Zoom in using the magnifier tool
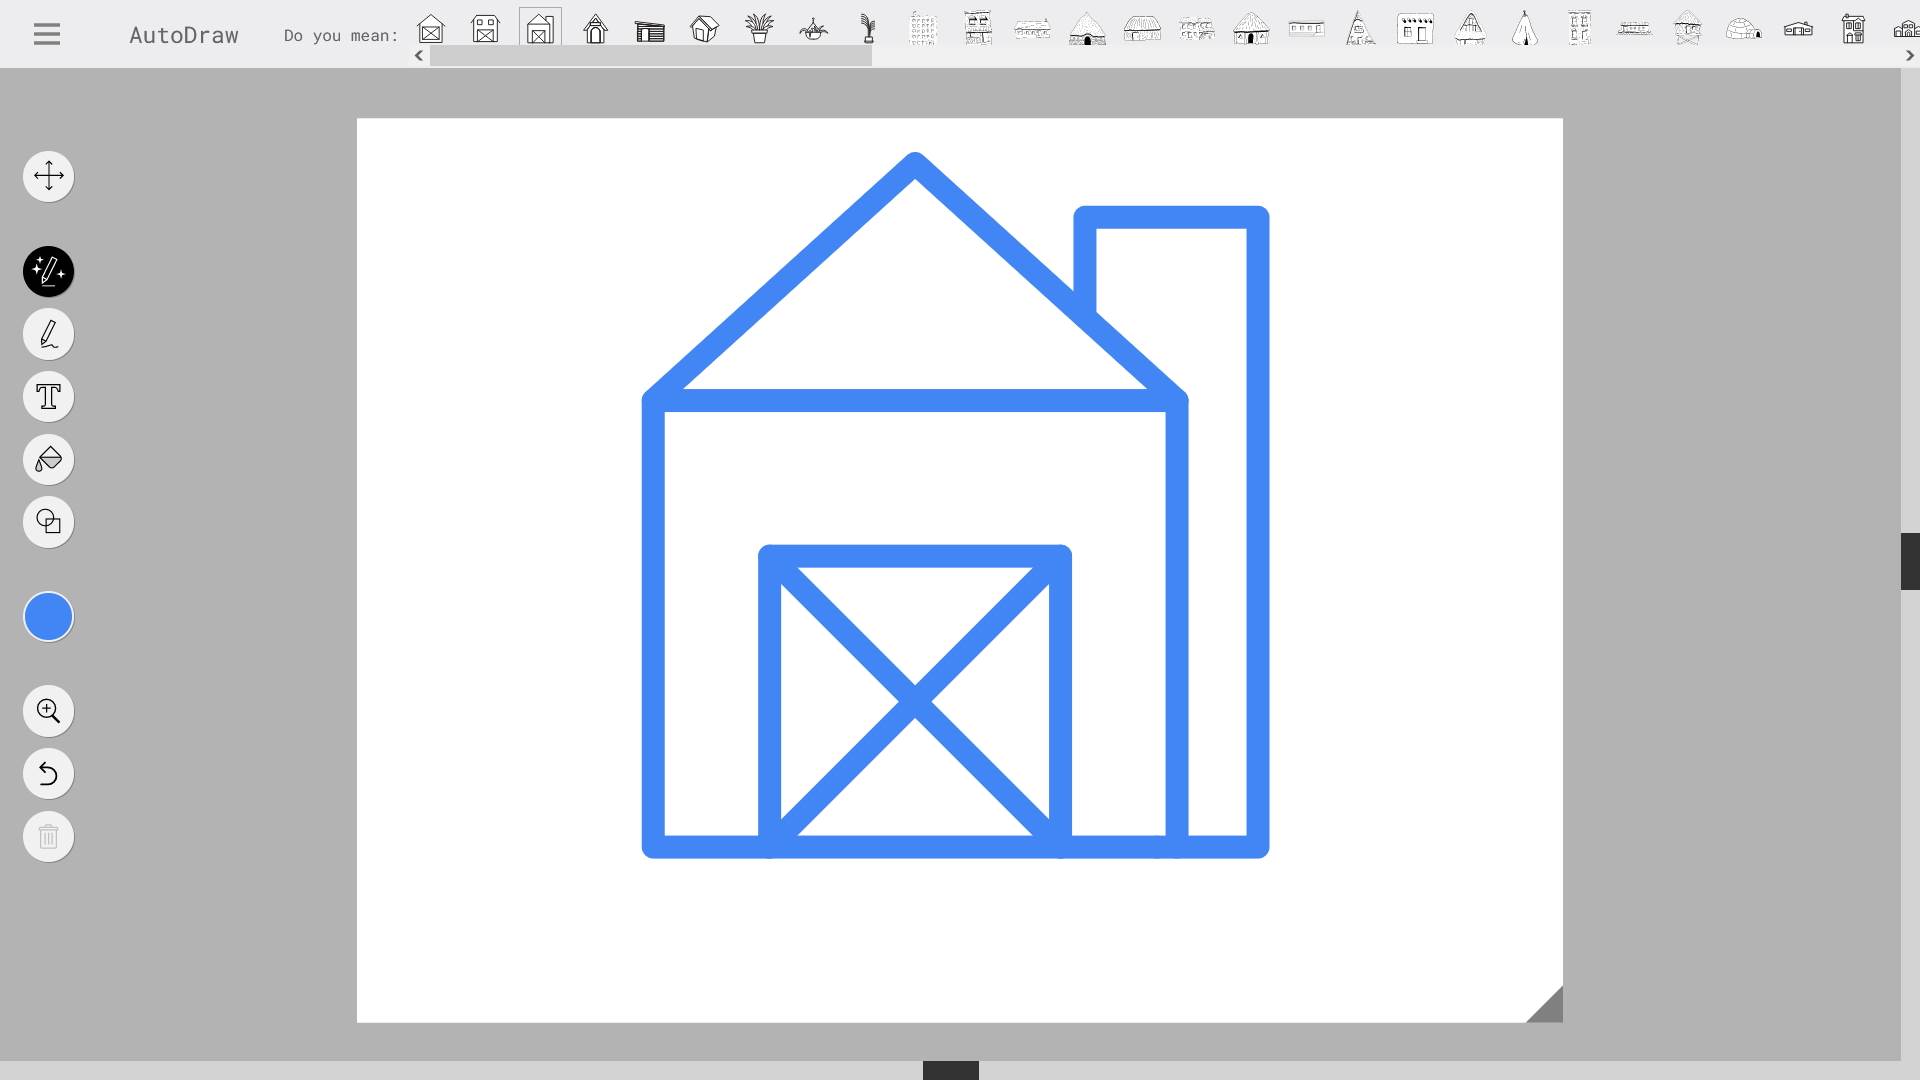This screenshot has height=1080, width=1920. click(48, 710)
